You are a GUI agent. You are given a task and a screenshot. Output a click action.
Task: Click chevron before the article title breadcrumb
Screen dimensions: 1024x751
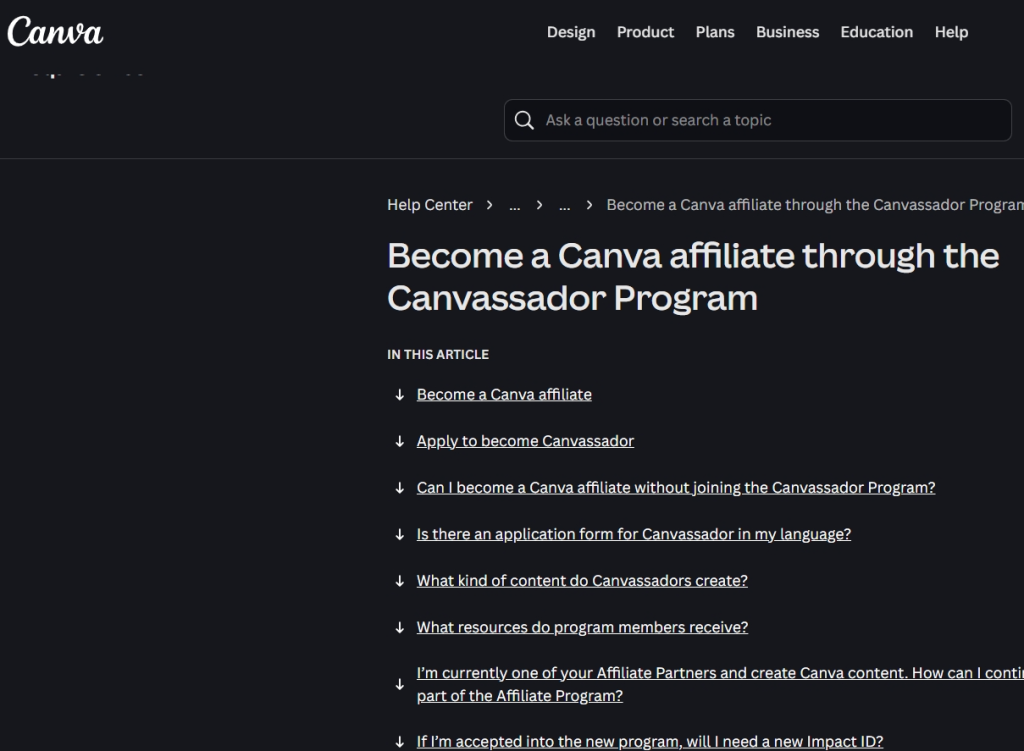(590, 205)
